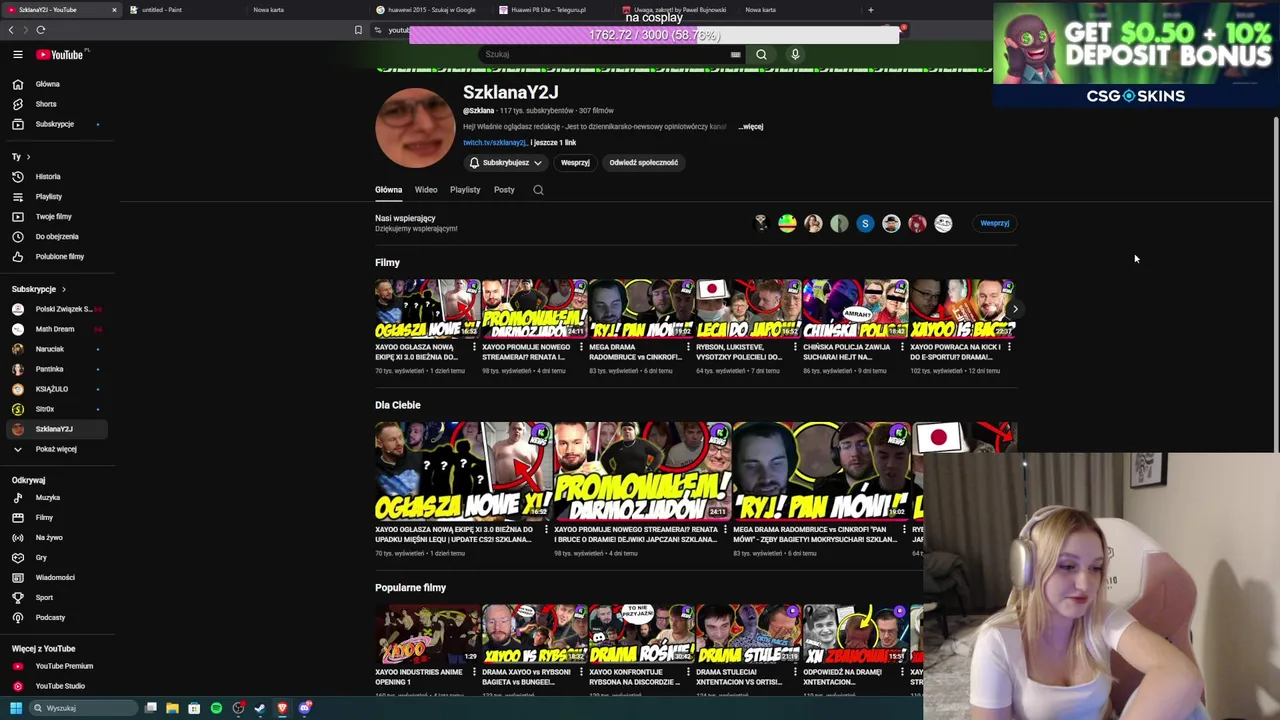1280x720 pixels.
Task: Open YouTube Studio in the sidebar
Action: (60, 686)
